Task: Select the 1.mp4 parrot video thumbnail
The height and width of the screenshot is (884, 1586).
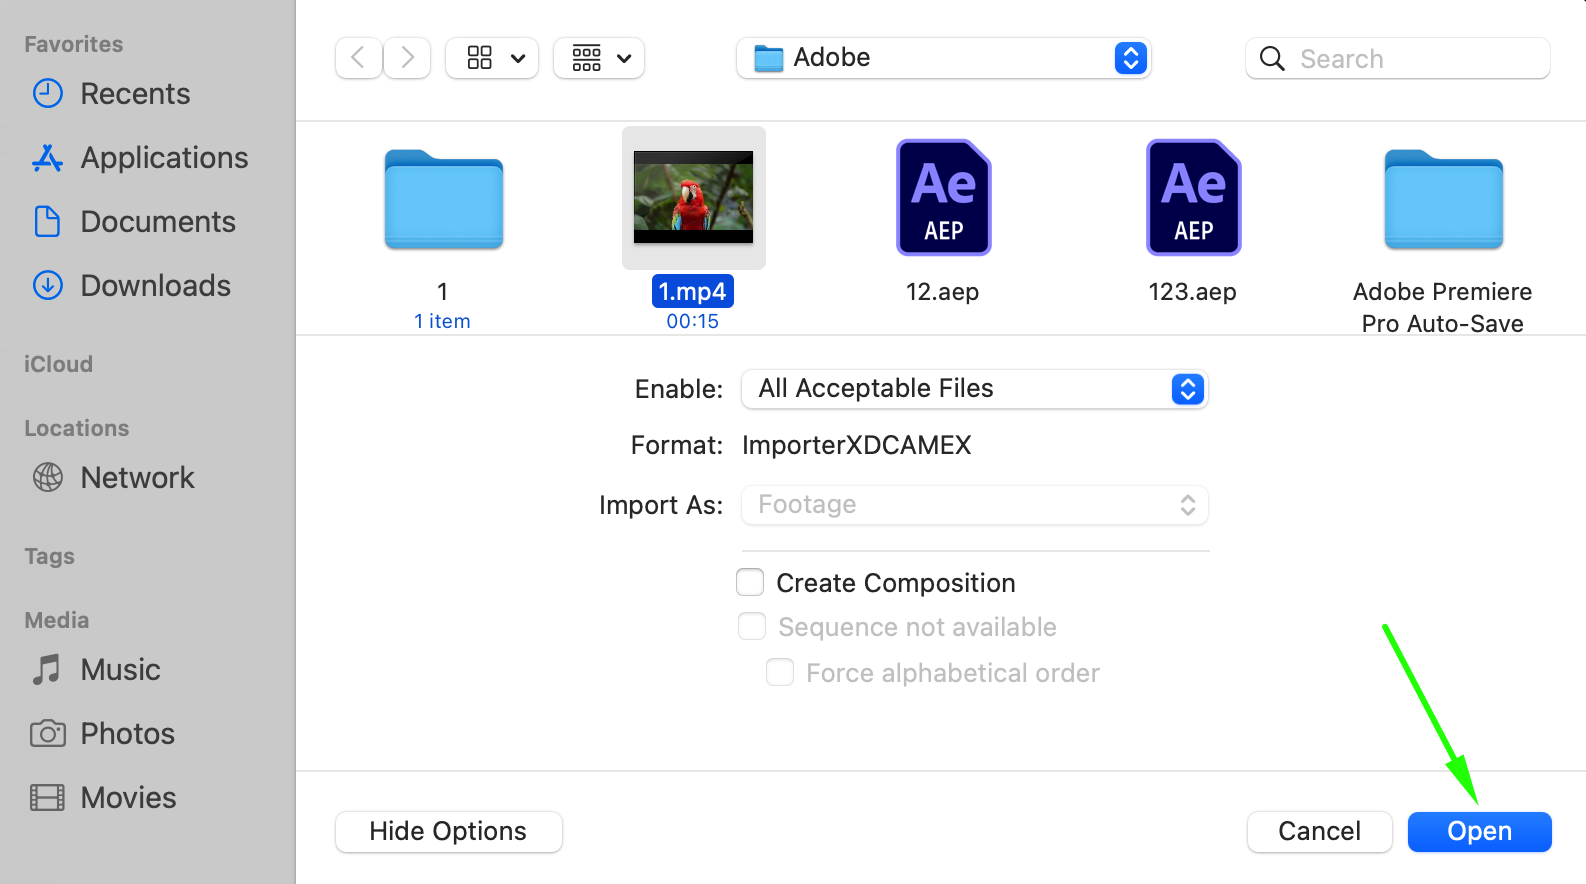Action: (x=693, y=197)
